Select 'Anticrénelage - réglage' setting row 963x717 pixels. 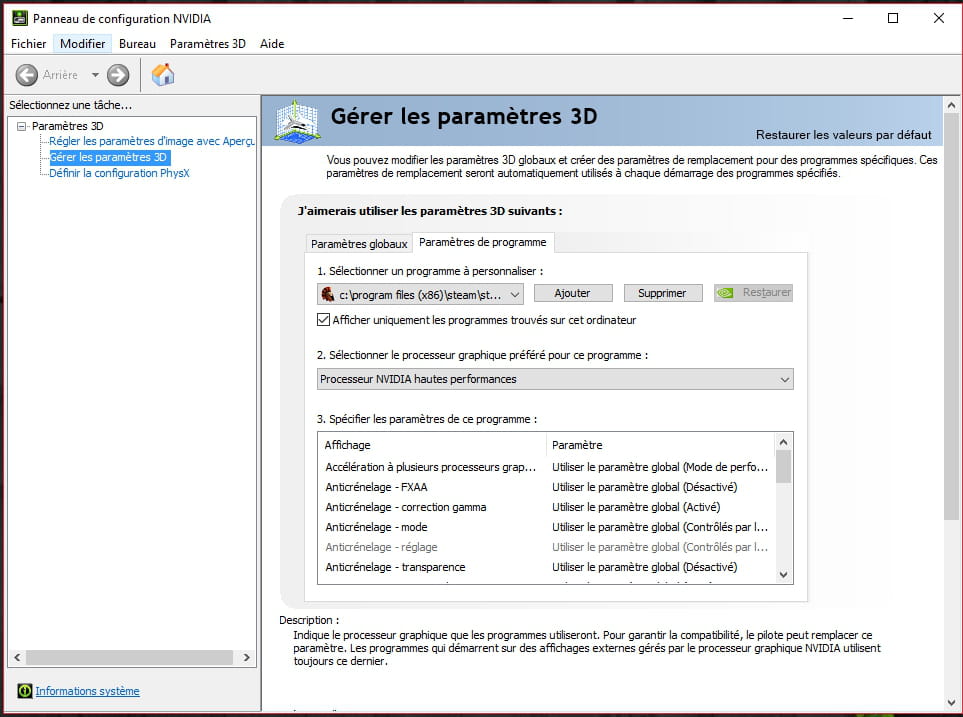coord(547,547)
